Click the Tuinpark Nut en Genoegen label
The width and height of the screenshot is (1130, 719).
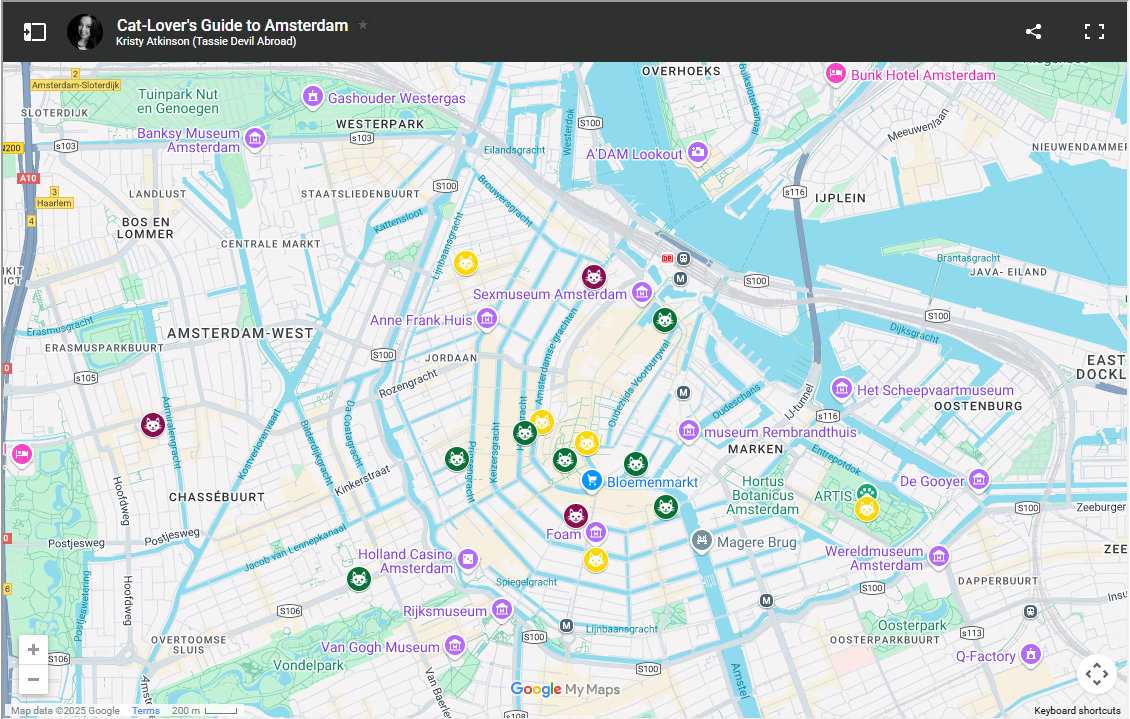click(177, 101)
